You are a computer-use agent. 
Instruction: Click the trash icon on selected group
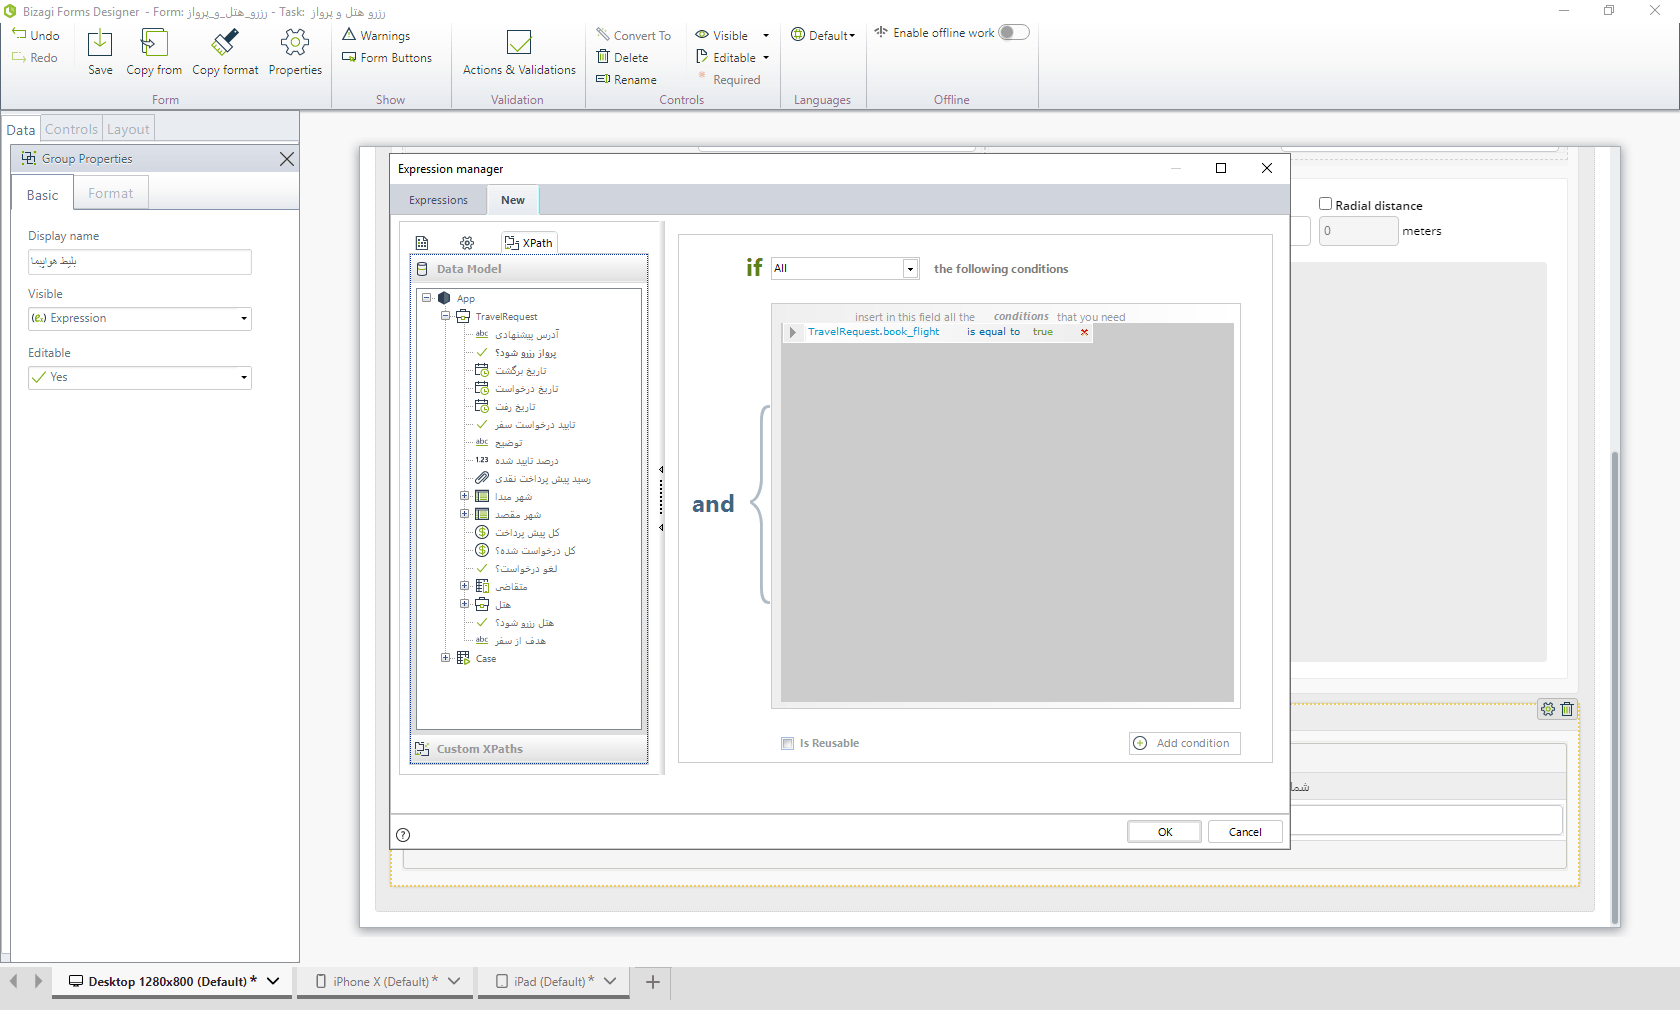1567,709
